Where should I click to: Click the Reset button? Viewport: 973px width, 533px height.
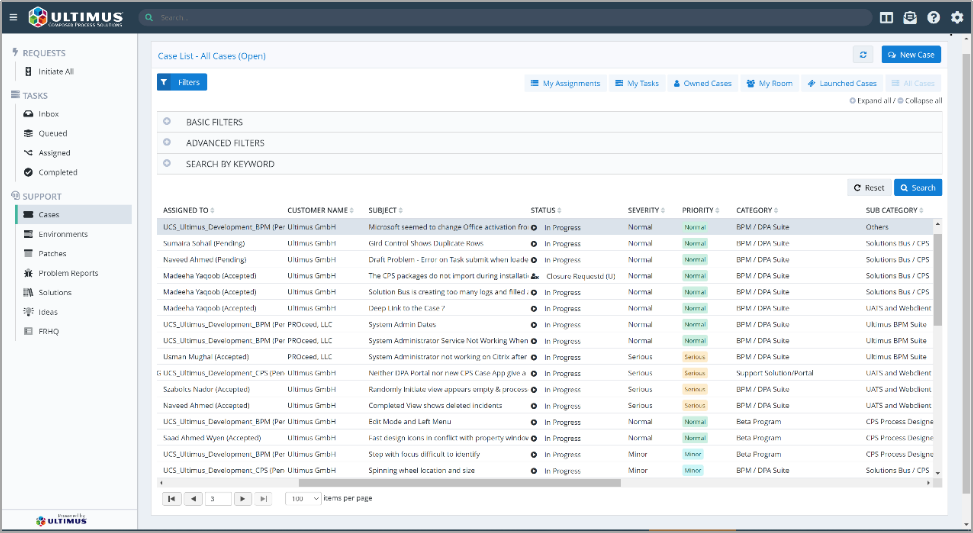click(x=869, y=187)
